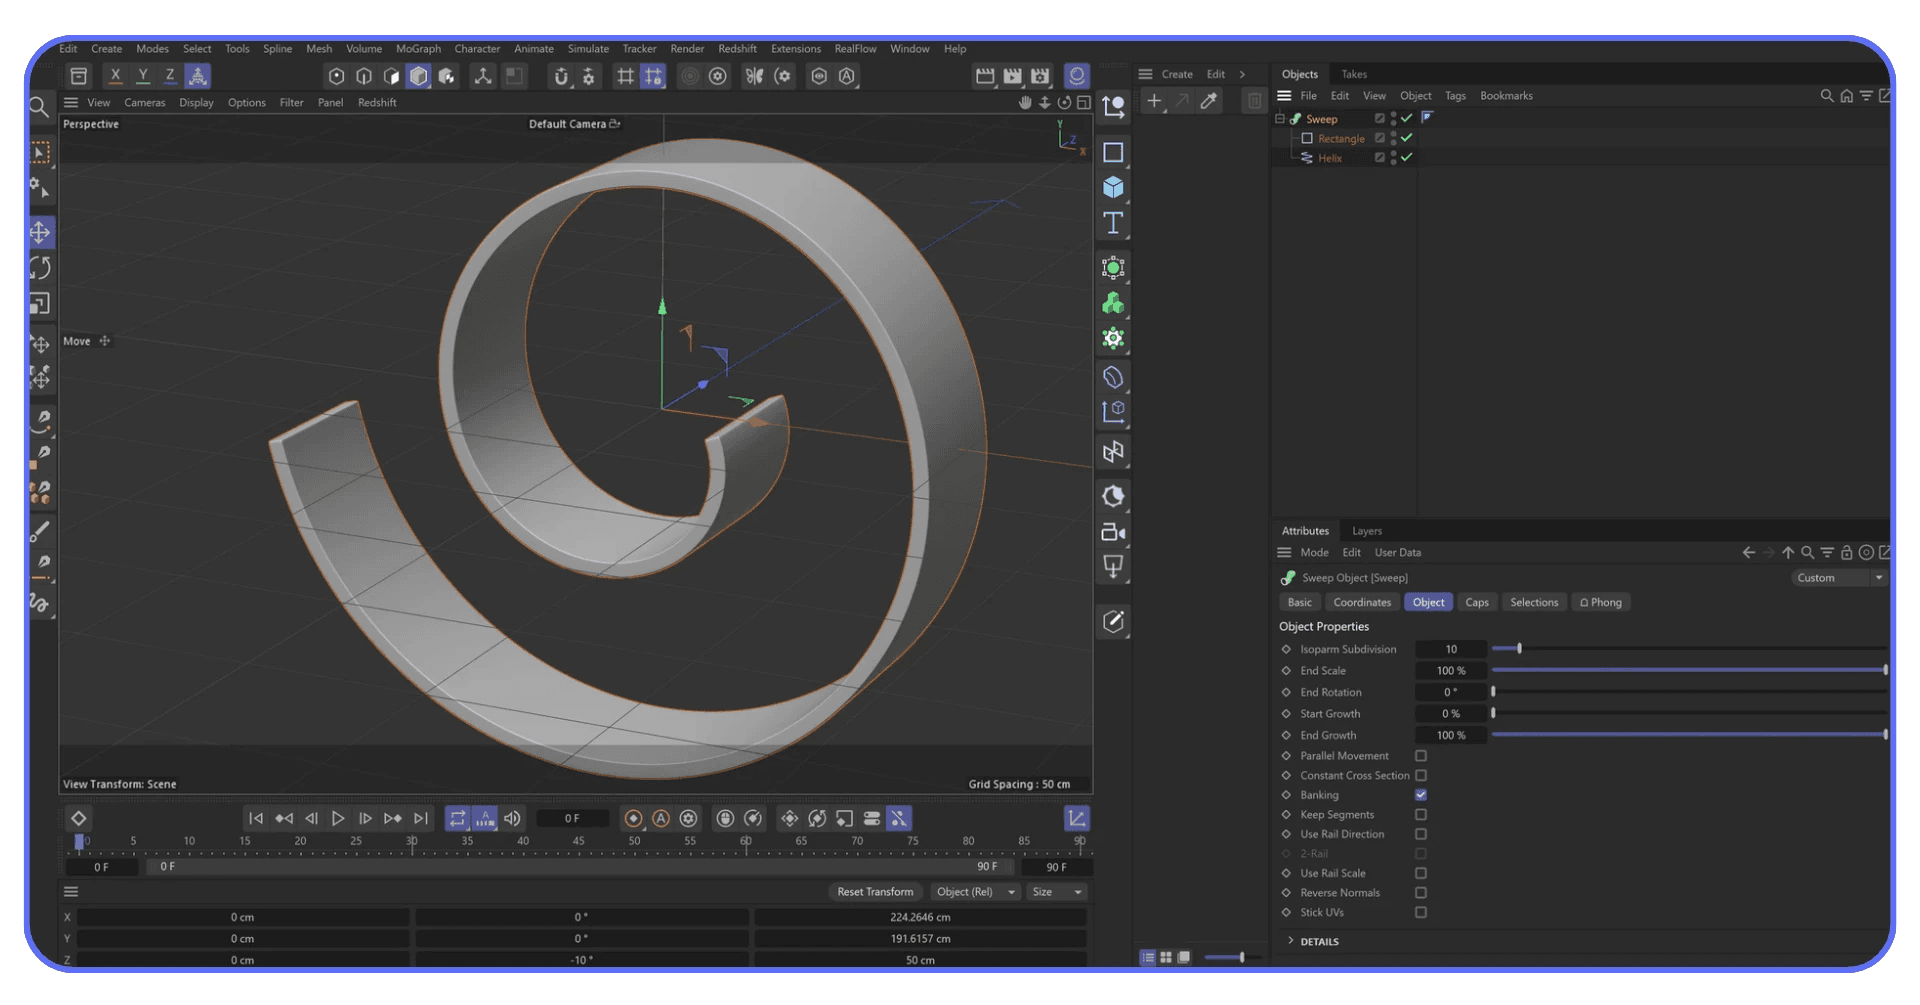This screenshot has width=1920, height=1005.
Task: Disable the Banking checkbox
Action: click(x=1420, y=794)
